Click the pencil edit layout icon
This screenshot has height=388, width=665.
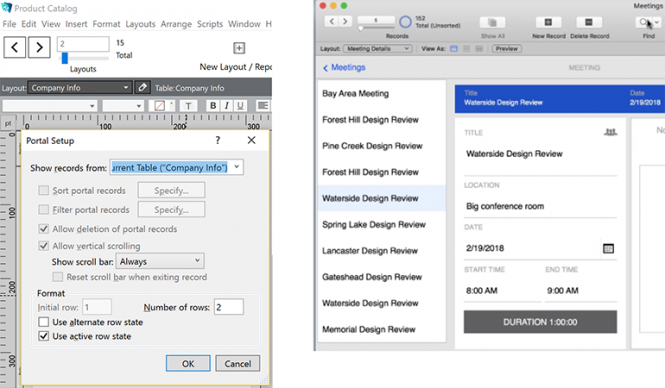point(142,87)
